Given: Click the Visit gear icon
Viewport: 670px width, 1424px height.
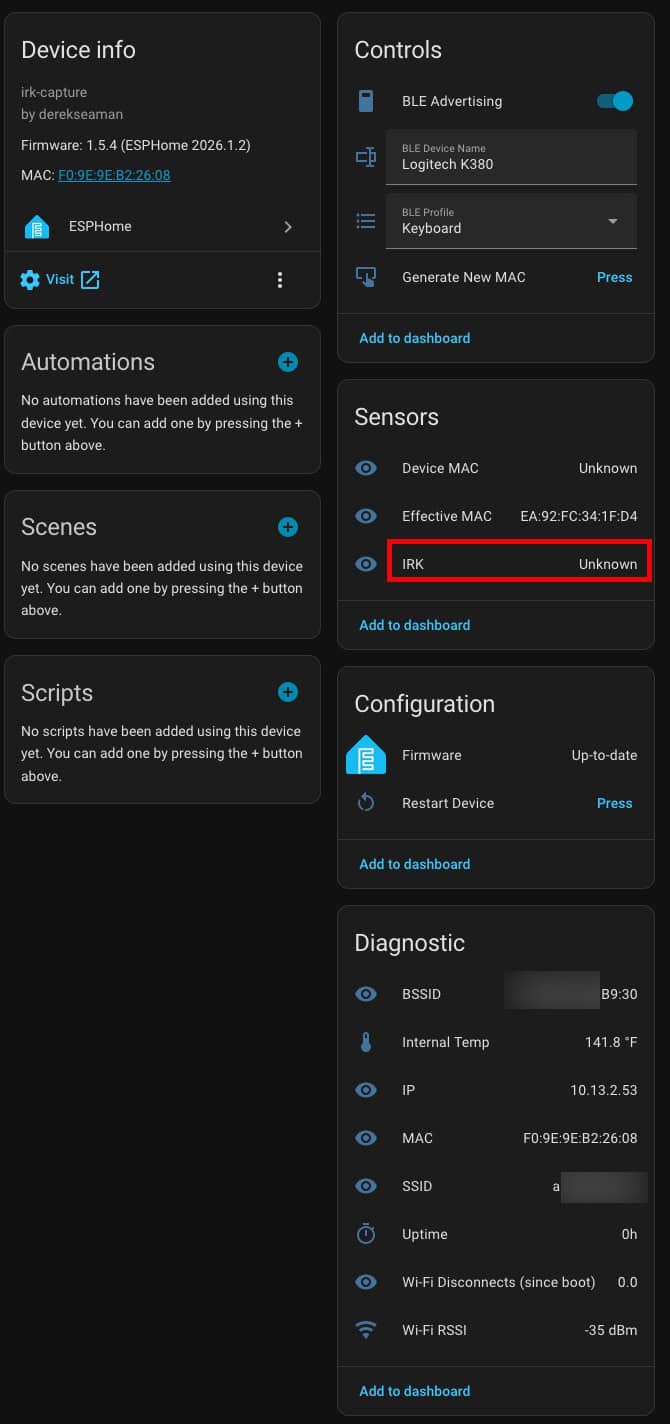Looking at the screenshot, I should coord(31,280).
